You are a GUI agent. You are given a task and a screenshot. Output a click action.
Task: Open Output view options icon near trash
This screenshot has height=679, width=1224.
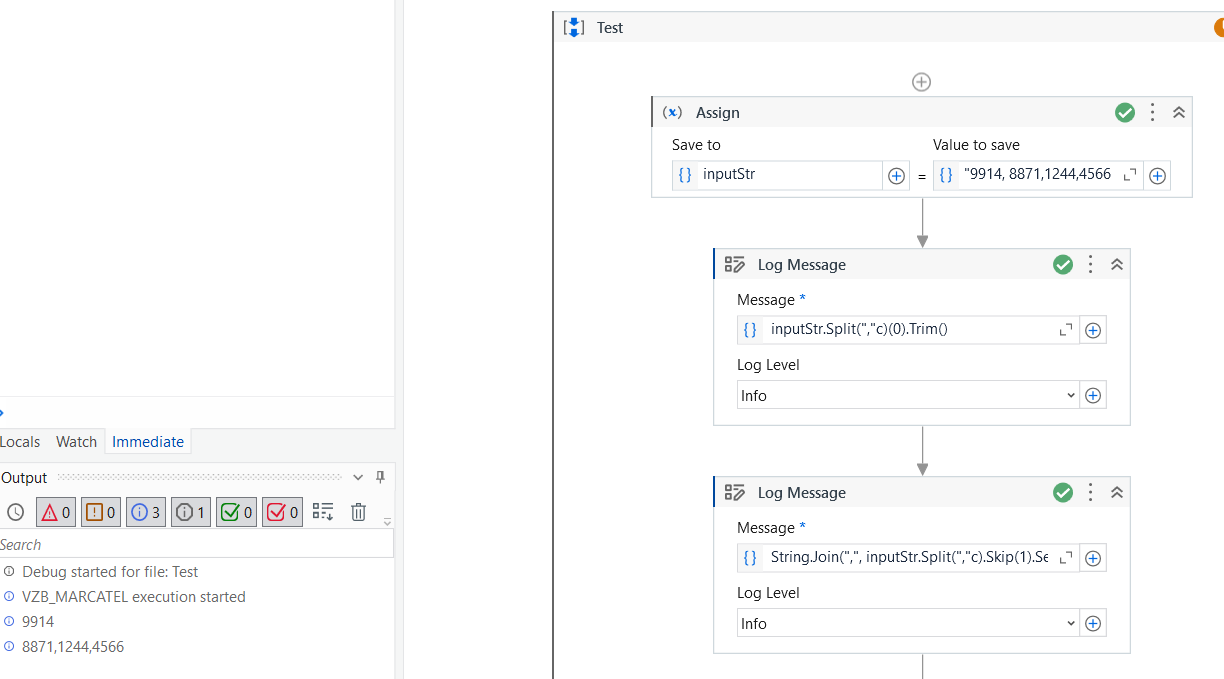point(323,512)
